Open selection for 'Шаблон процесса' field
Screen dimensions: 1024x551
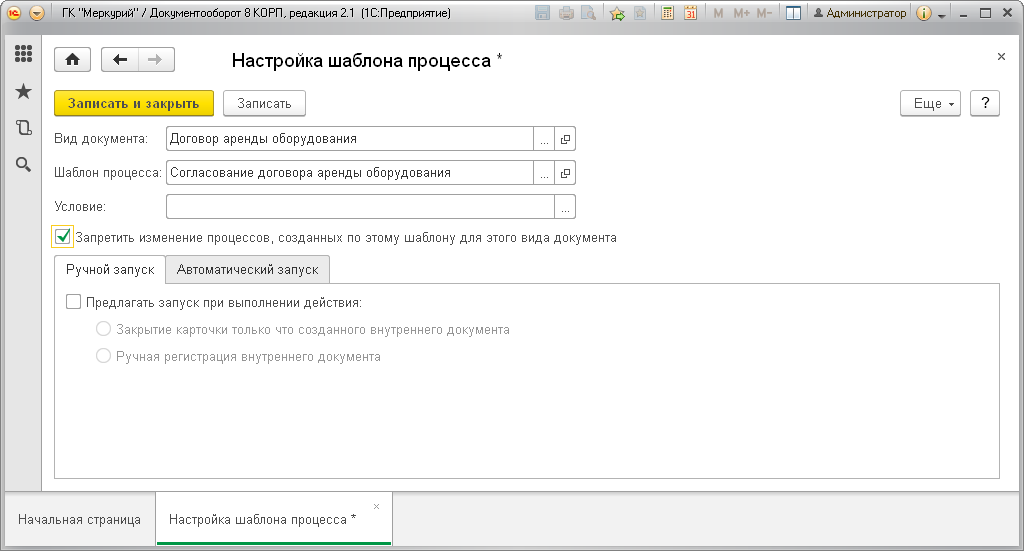point(544,173)
